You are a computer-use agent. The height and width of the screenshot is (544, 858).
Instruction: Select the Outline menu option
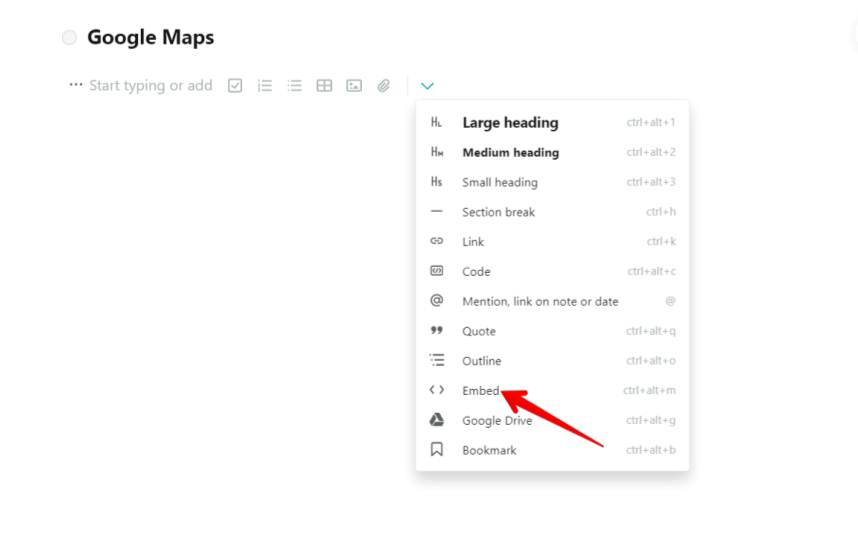[x=553, y=361]
